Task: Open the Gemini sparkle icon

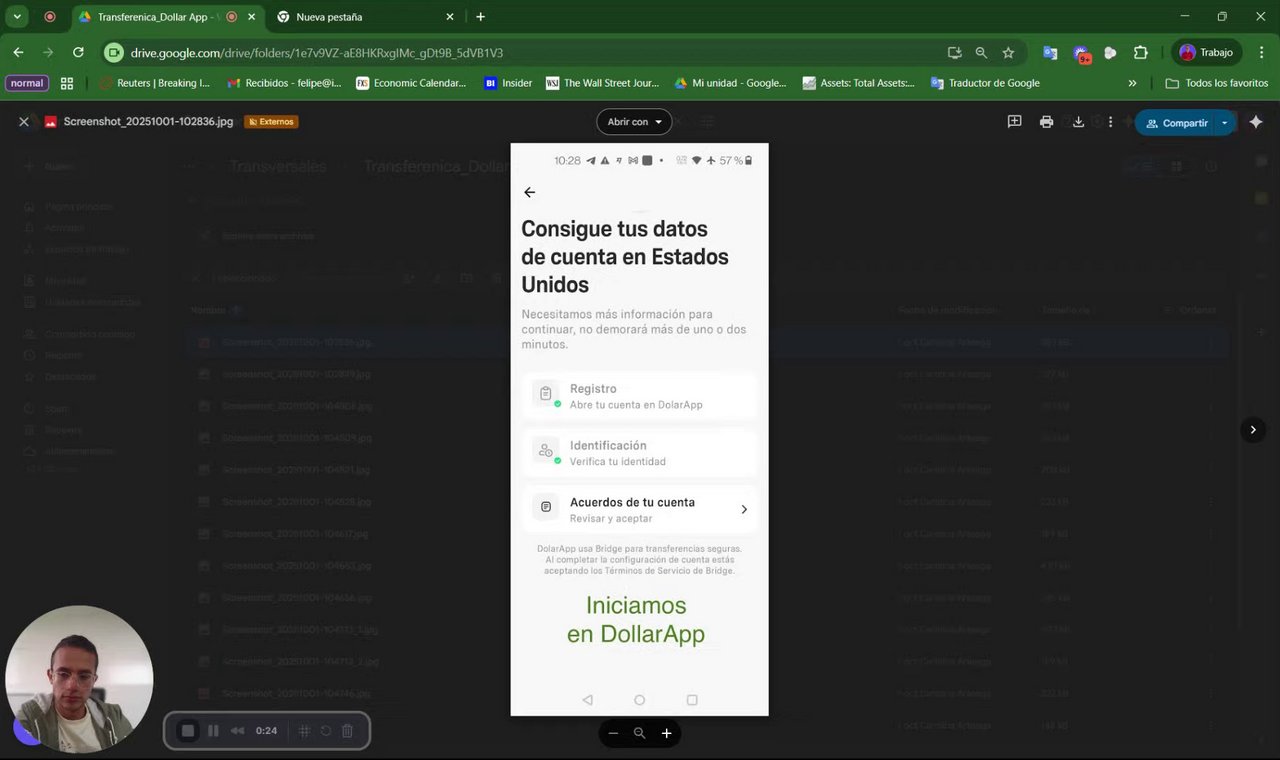Action: tap(1256, 122)
